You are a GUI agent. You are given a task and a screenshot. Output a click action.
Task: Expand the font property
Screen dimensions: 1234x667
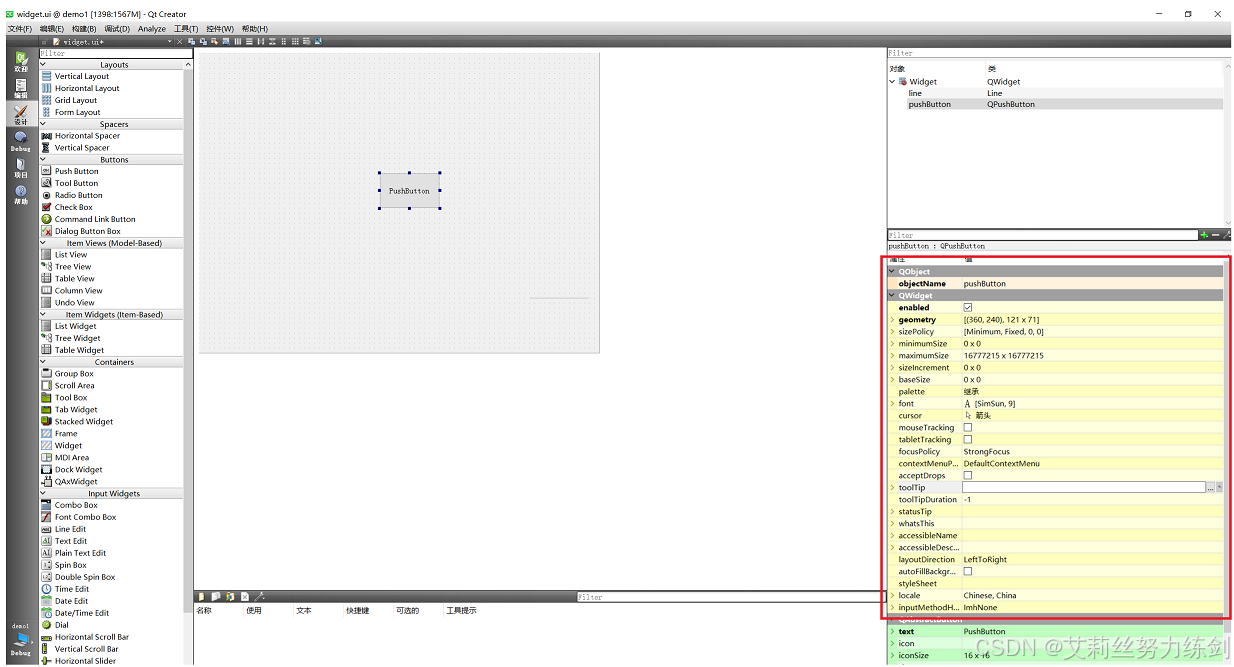pyautogui.click(x=892, y=404)
